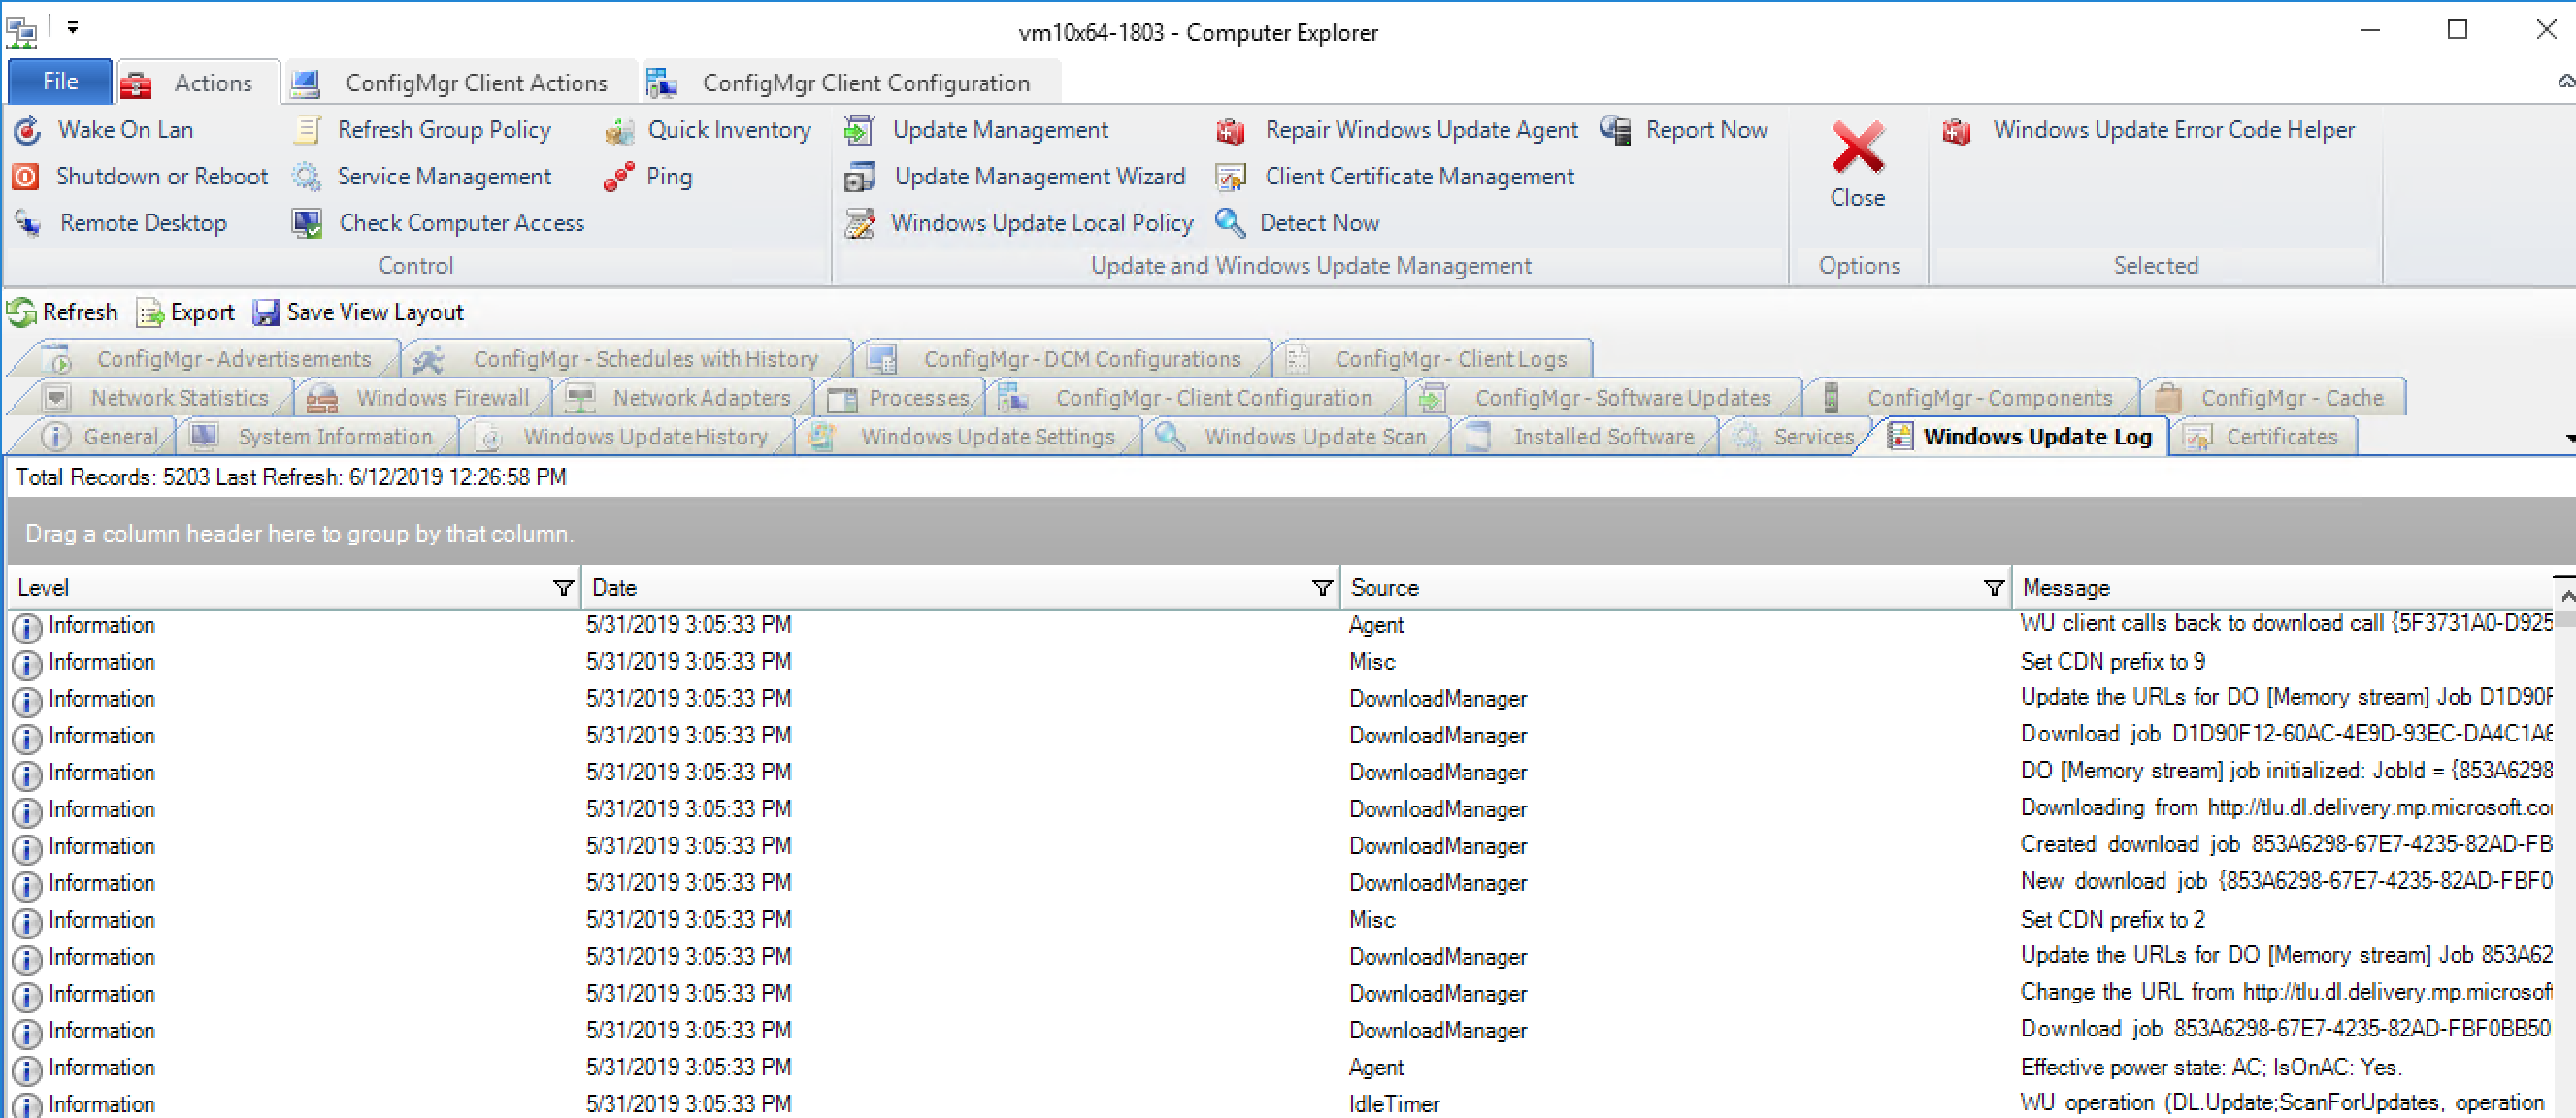Open Service Management
Image resolution: width=2576 pixels, height=1118 pixels.
click(x=445, y=176)
